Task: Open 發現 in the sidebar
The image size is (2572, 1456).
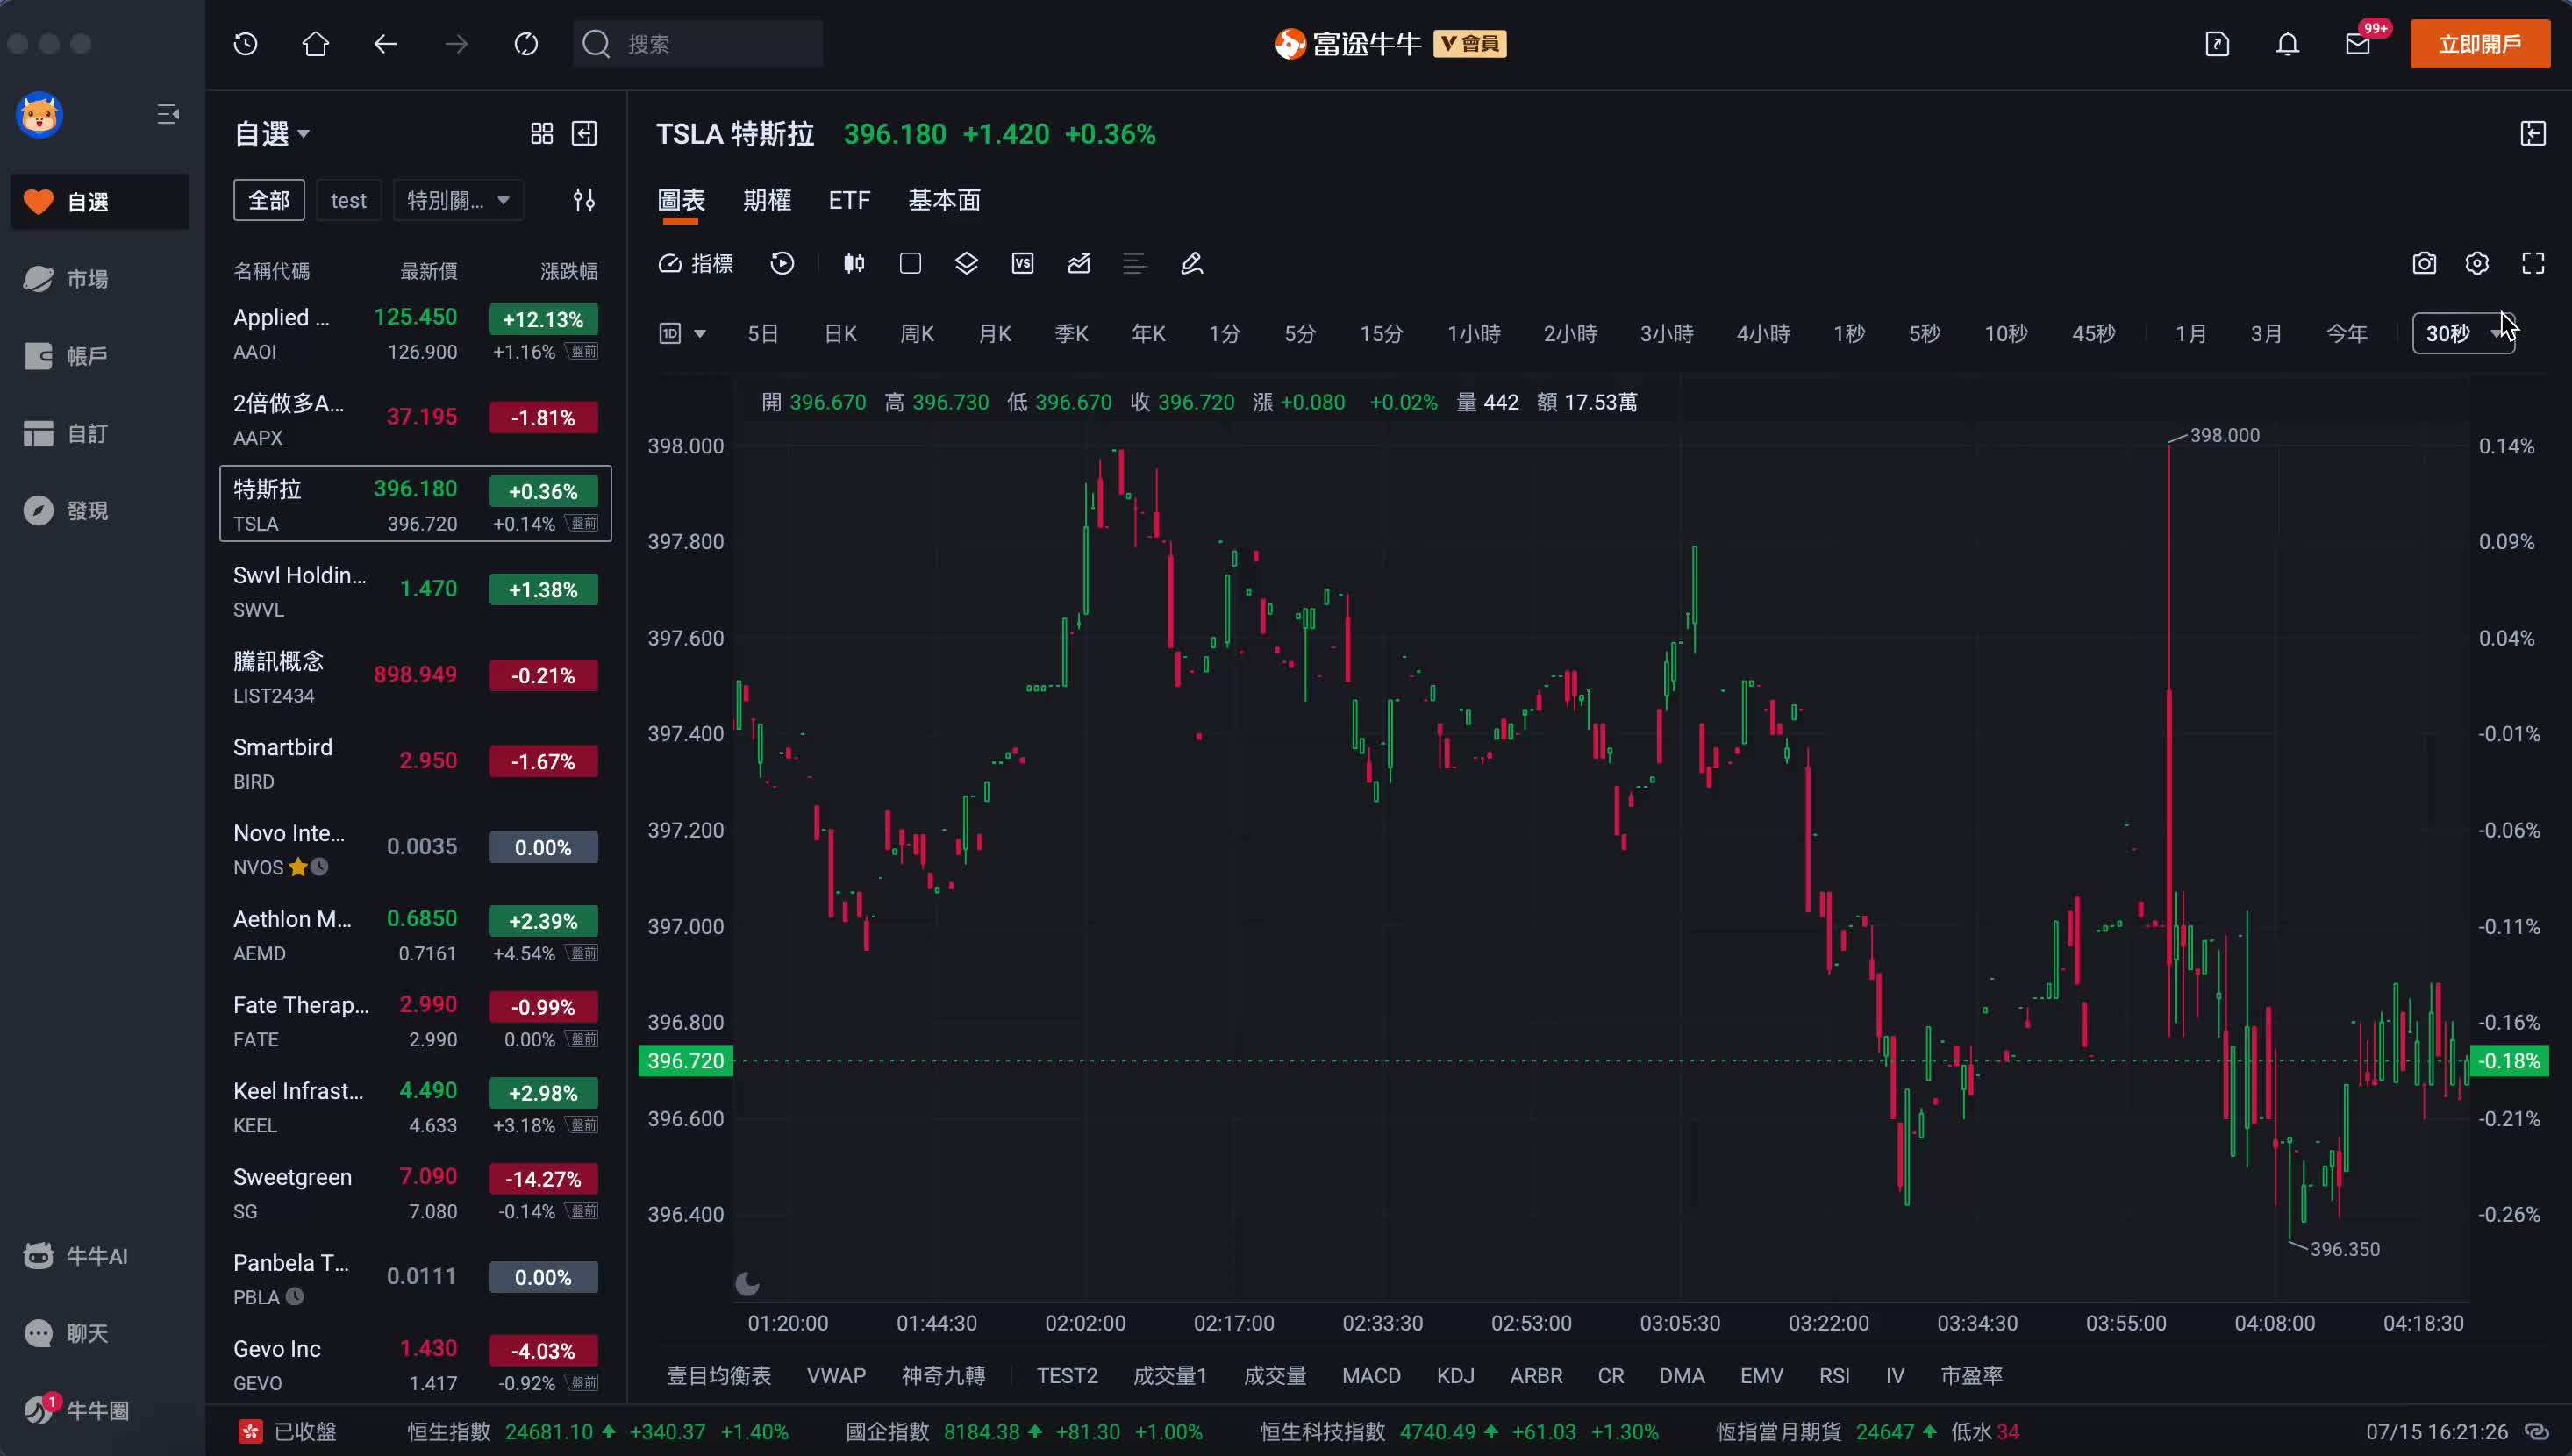Action: click(x=100, y=511)
